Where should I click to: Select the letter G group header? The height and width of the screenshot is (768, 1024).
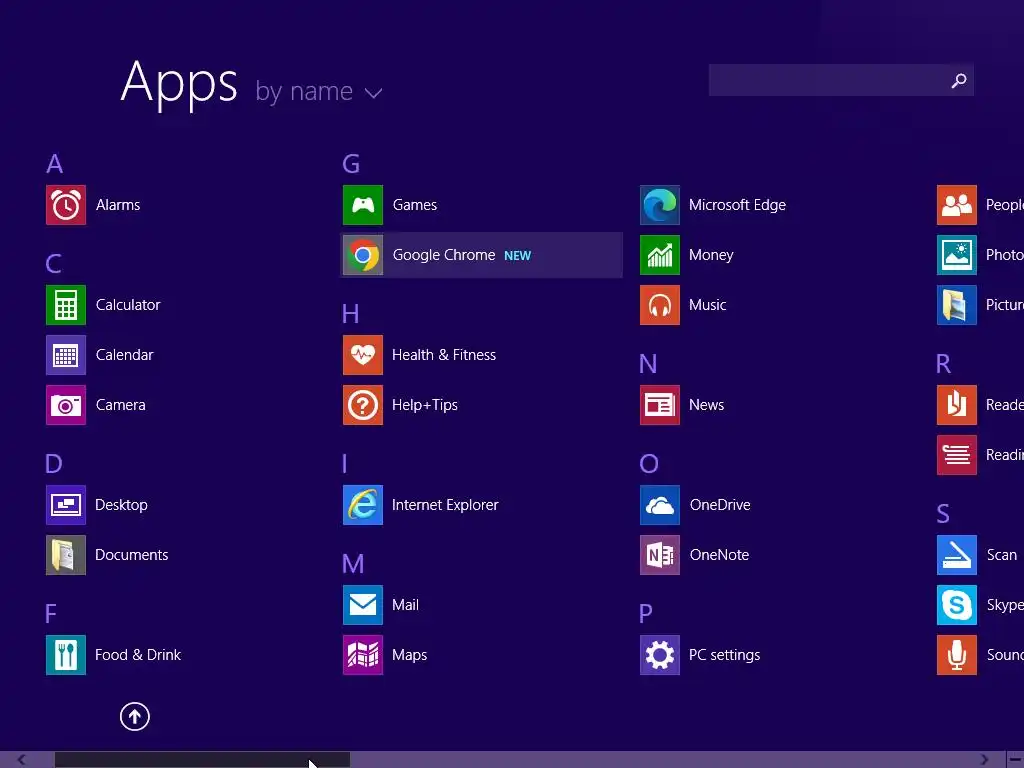click(x=351, y=164)
